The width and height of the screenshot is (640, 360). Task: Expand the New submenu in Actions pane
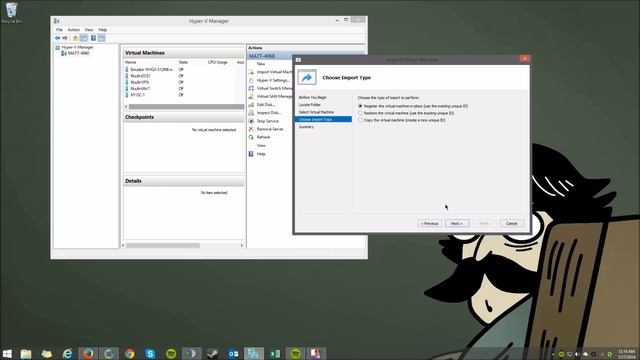click(x=261, y=64)
